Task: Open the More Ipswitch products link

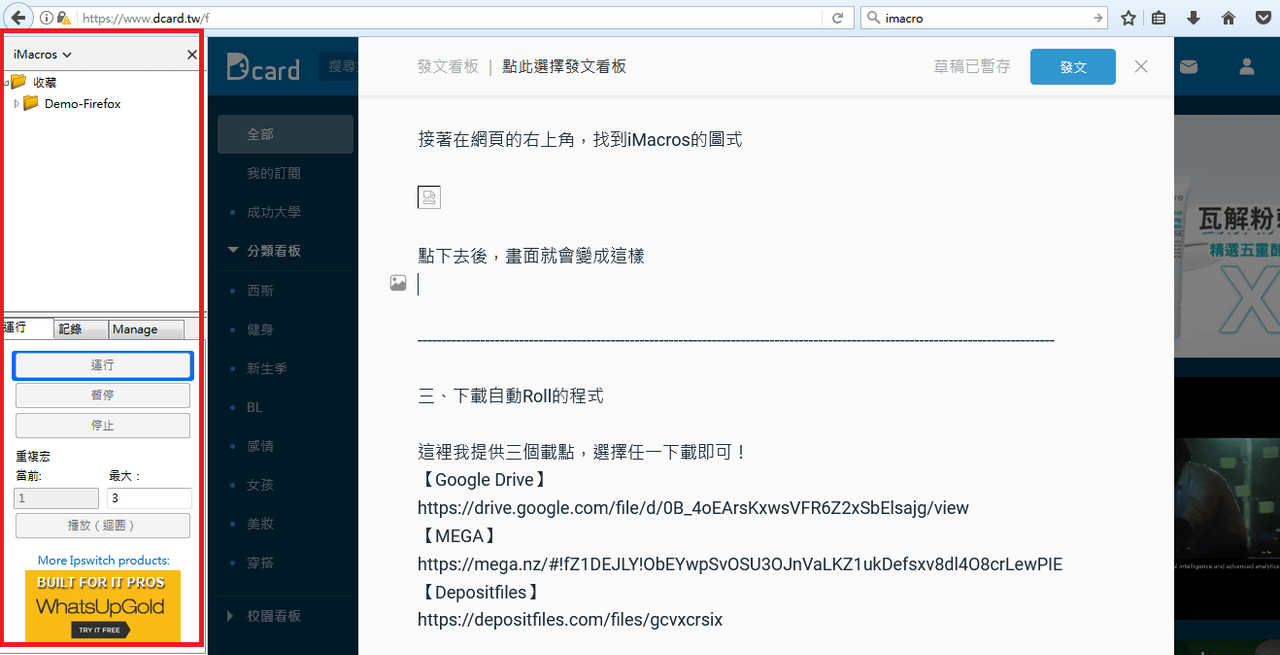Action: click(103, 560)
